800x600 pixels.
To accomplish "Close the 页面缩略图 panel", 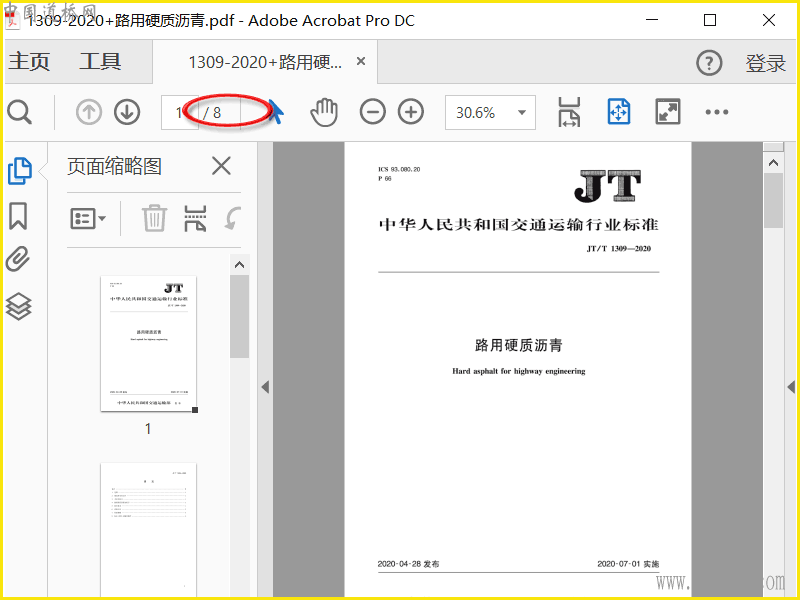I will pos(221,166).
